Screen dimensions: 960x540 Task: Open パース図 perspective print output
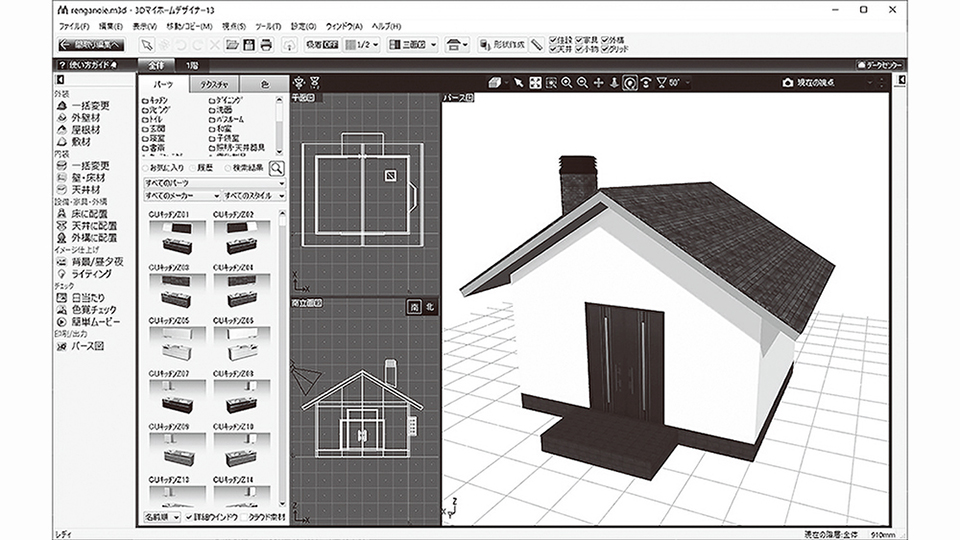coord(81,346)
